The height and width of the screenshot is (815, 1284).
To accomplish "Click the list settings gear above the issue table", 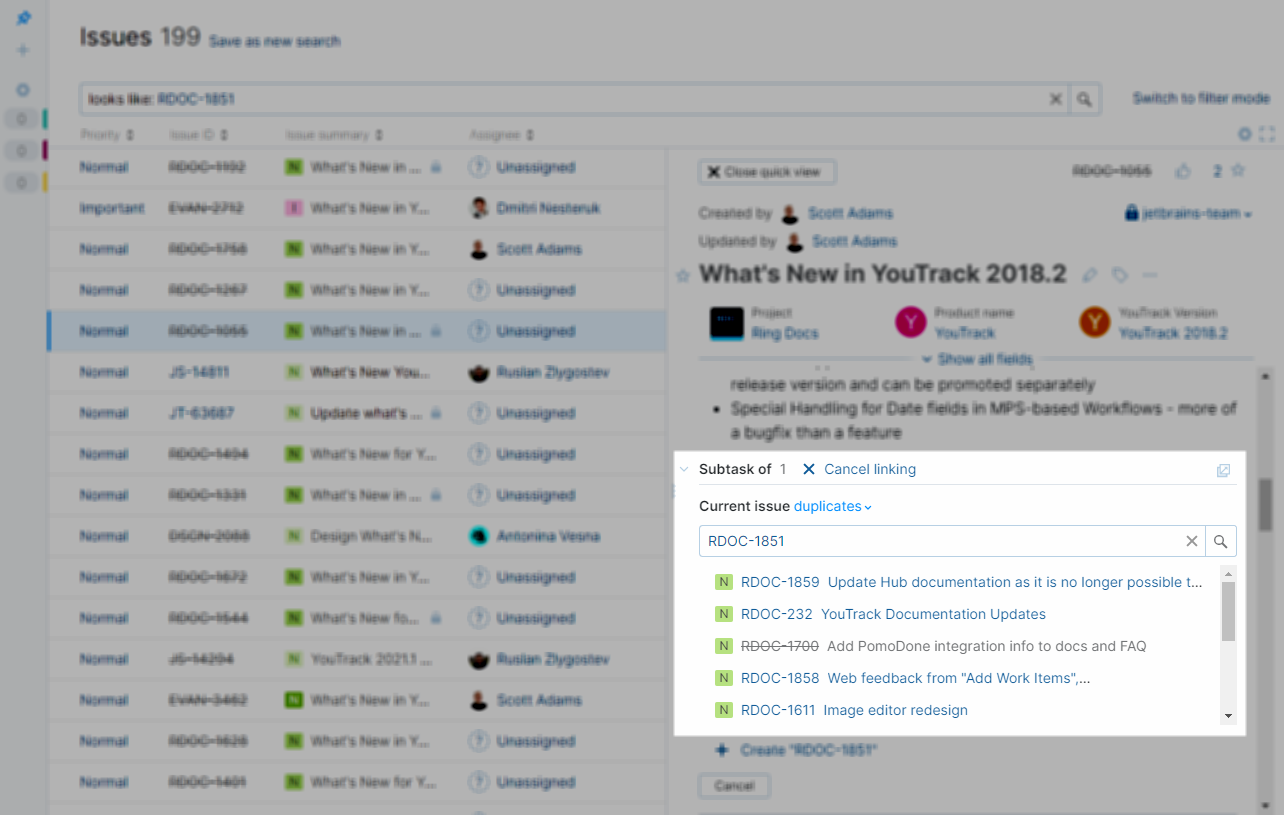I will (x=1244, y=133).
